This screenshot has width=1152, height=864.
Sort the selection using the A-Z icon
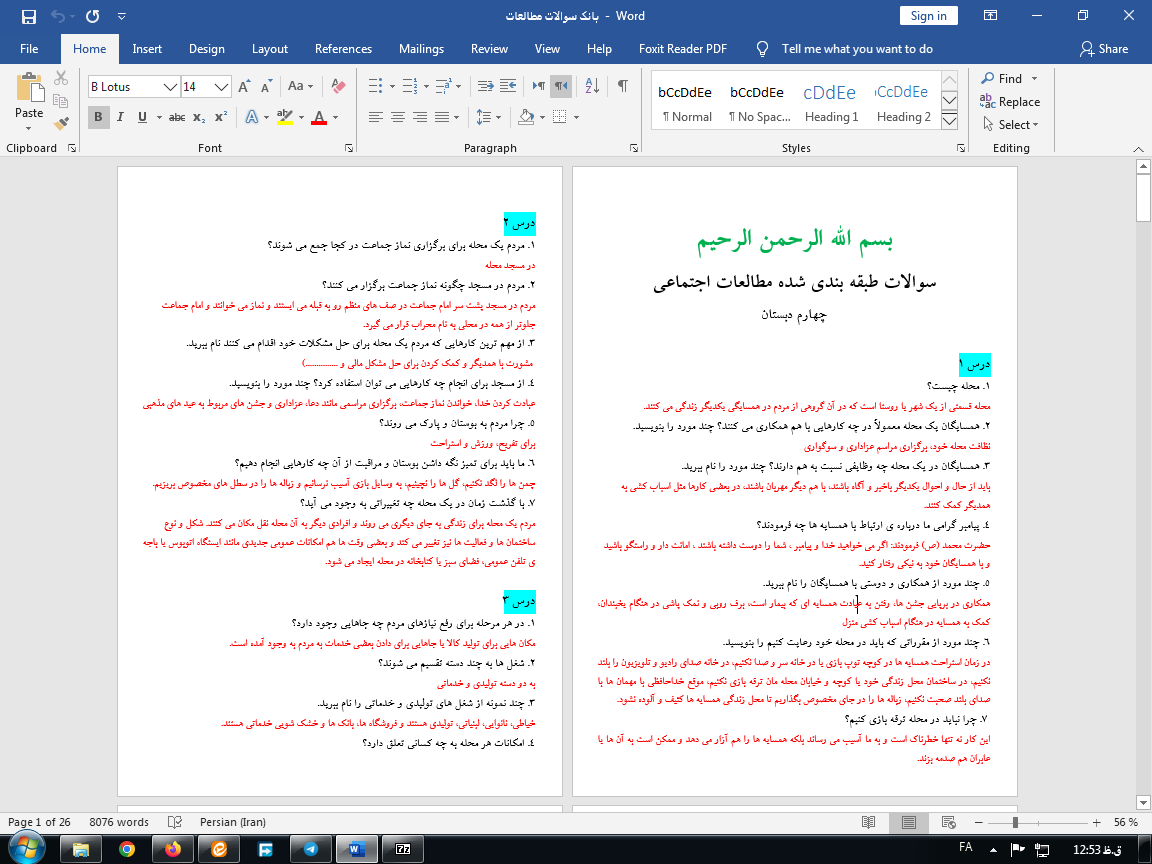[591, 87]
